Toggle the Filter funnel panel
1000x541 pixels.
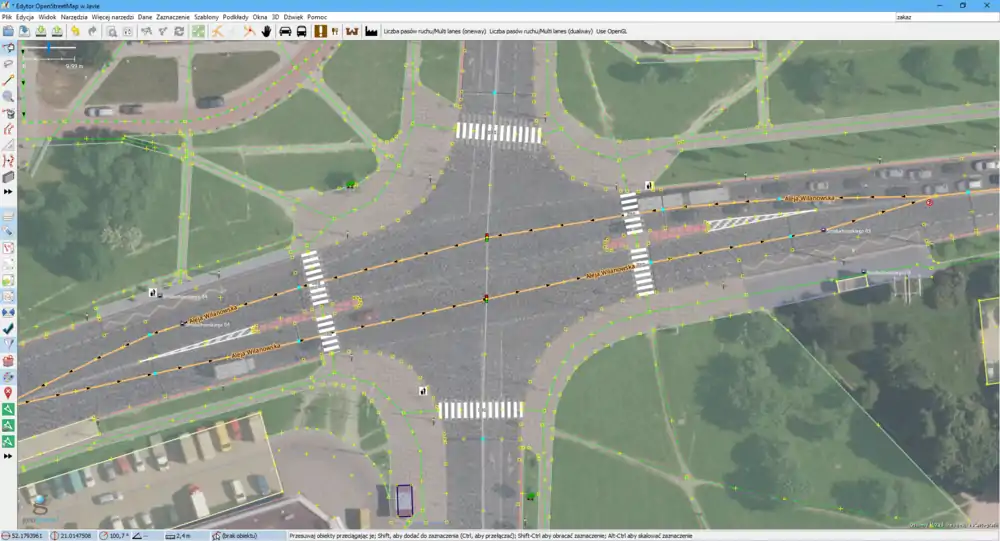click(x=8, y=344)
